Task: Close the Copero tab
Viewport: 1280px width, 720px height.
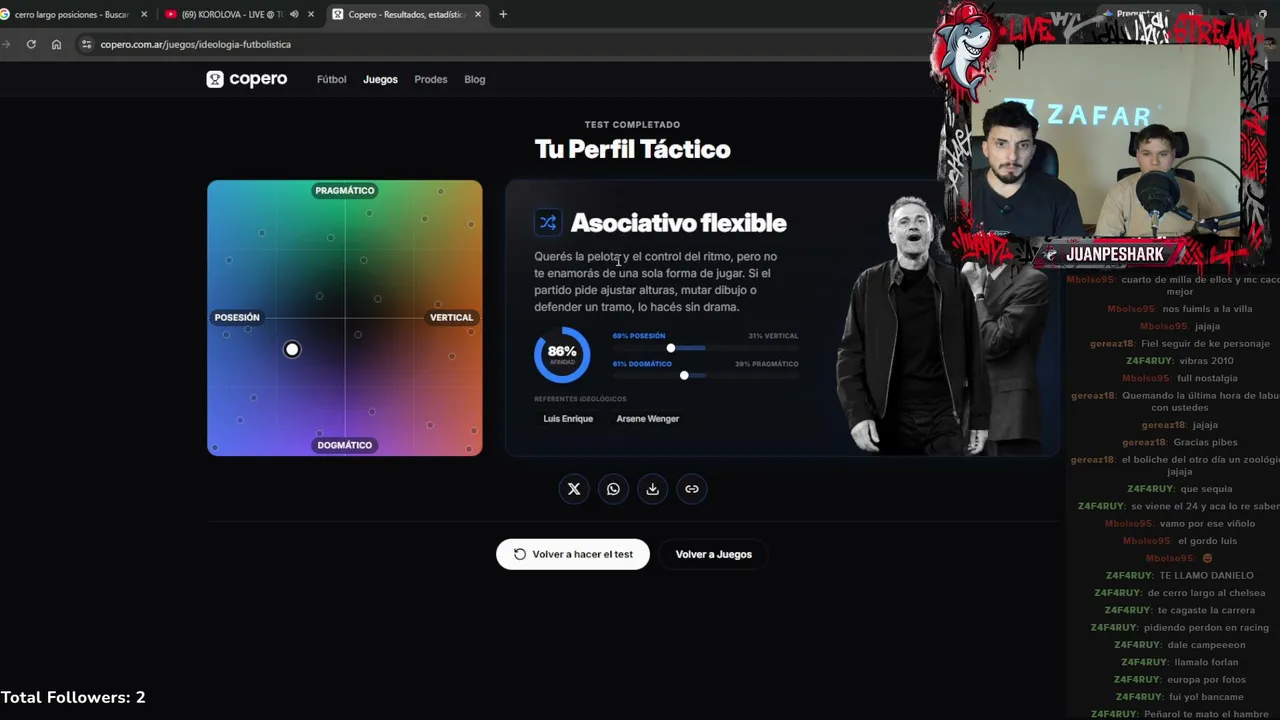Action: (478, 14)
